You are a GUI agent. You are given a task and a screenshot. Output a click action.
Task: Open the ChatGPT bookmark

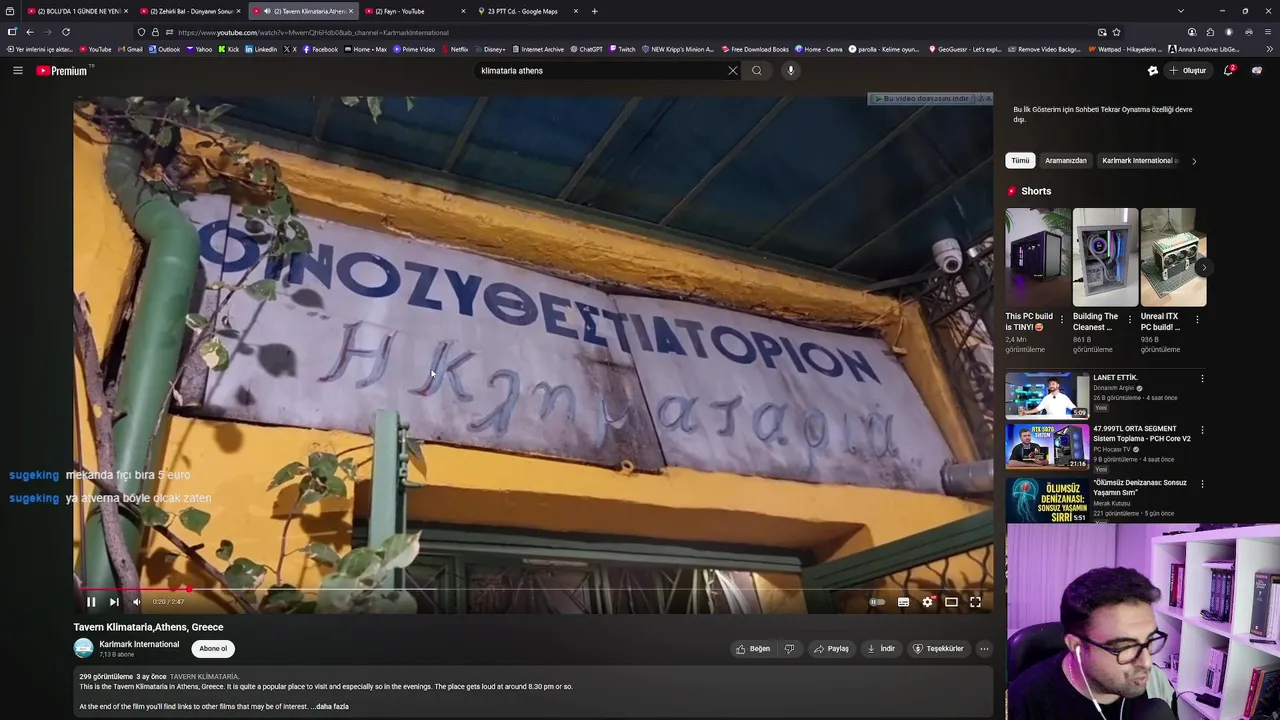coord(587,49)
